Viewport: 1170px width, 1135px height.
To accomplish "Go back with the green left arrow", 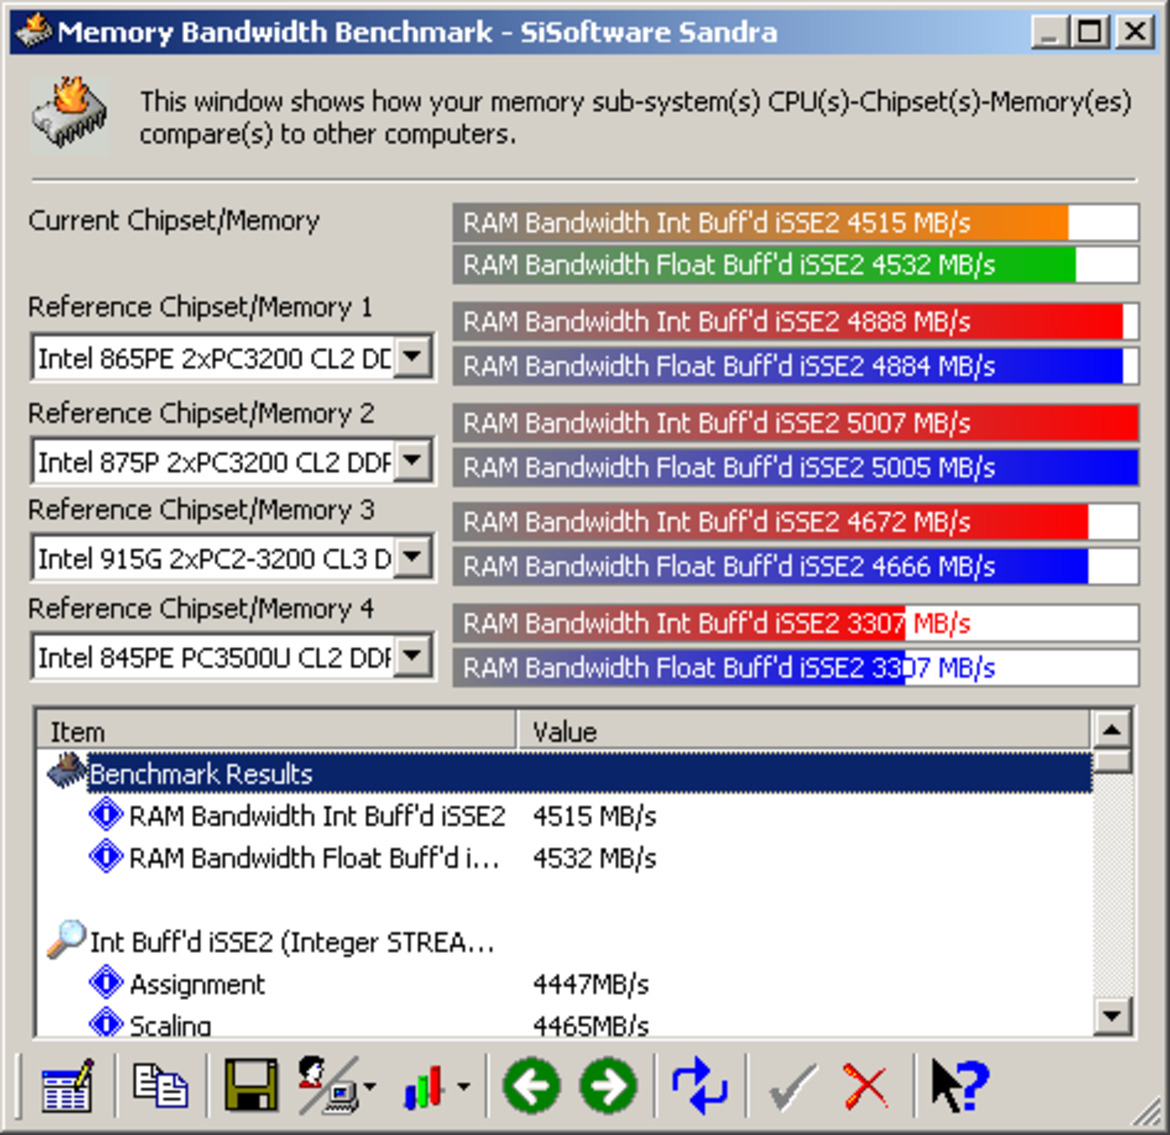I will pos(532,1086).
